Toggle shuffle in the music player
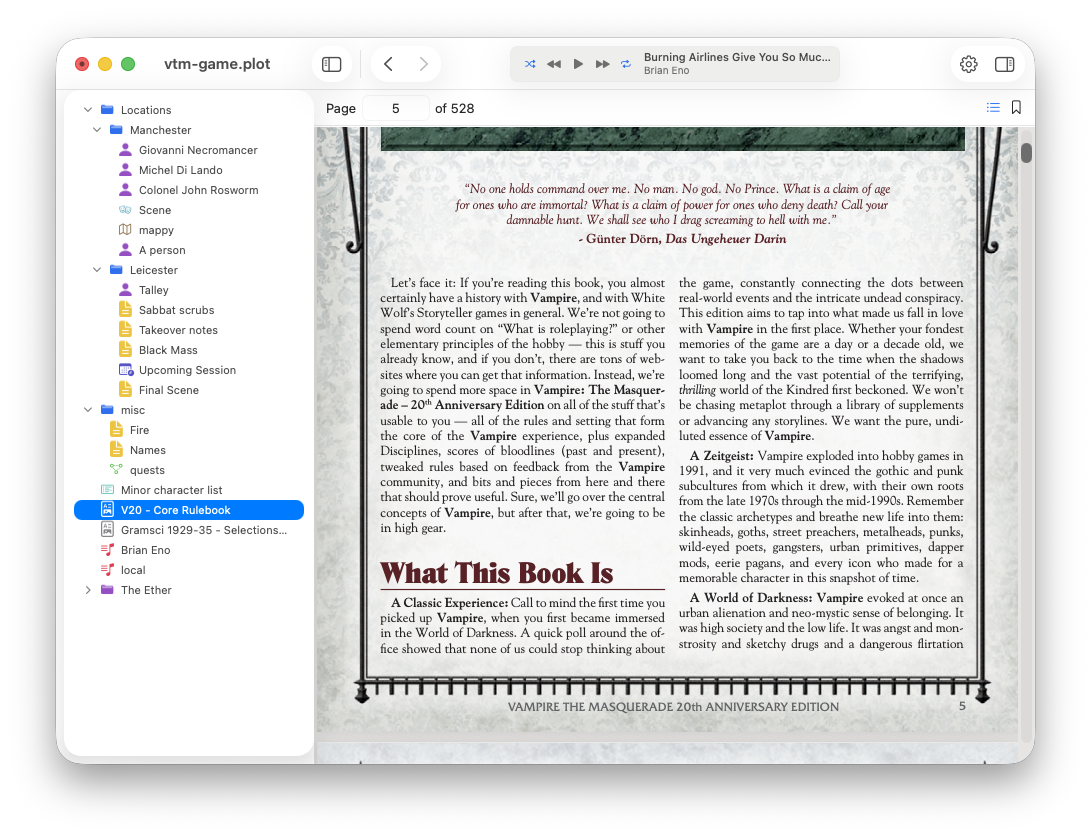The image size is (1091, 838). [x=530, y=64]
